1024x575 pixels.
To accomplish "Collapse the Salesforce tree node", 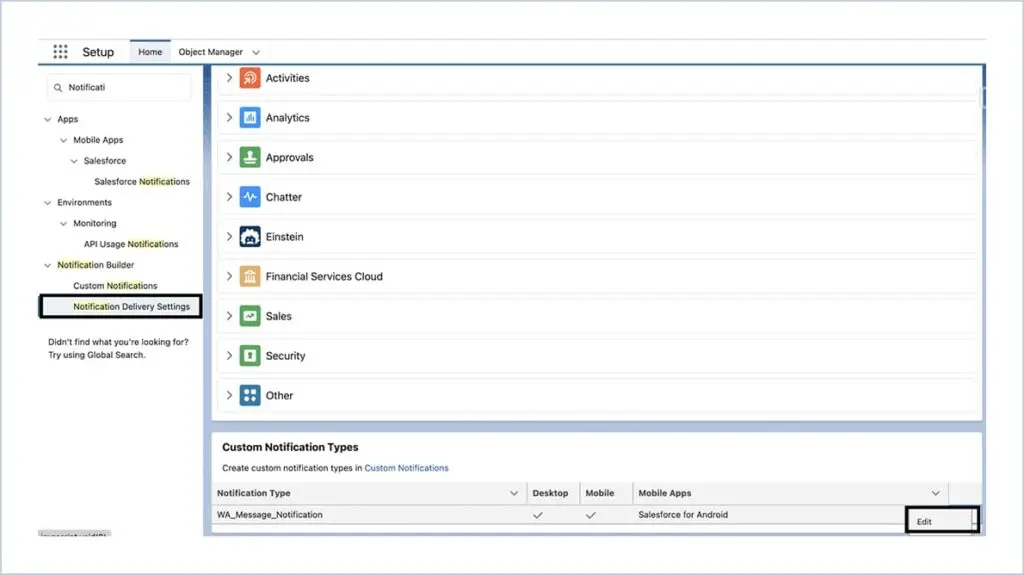I will point(74,161).
